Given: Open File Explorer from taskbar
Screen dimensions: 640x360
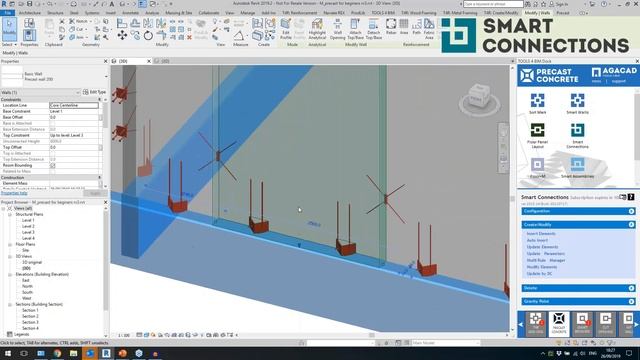Looking at the screenshot, I should click(73, 353).
